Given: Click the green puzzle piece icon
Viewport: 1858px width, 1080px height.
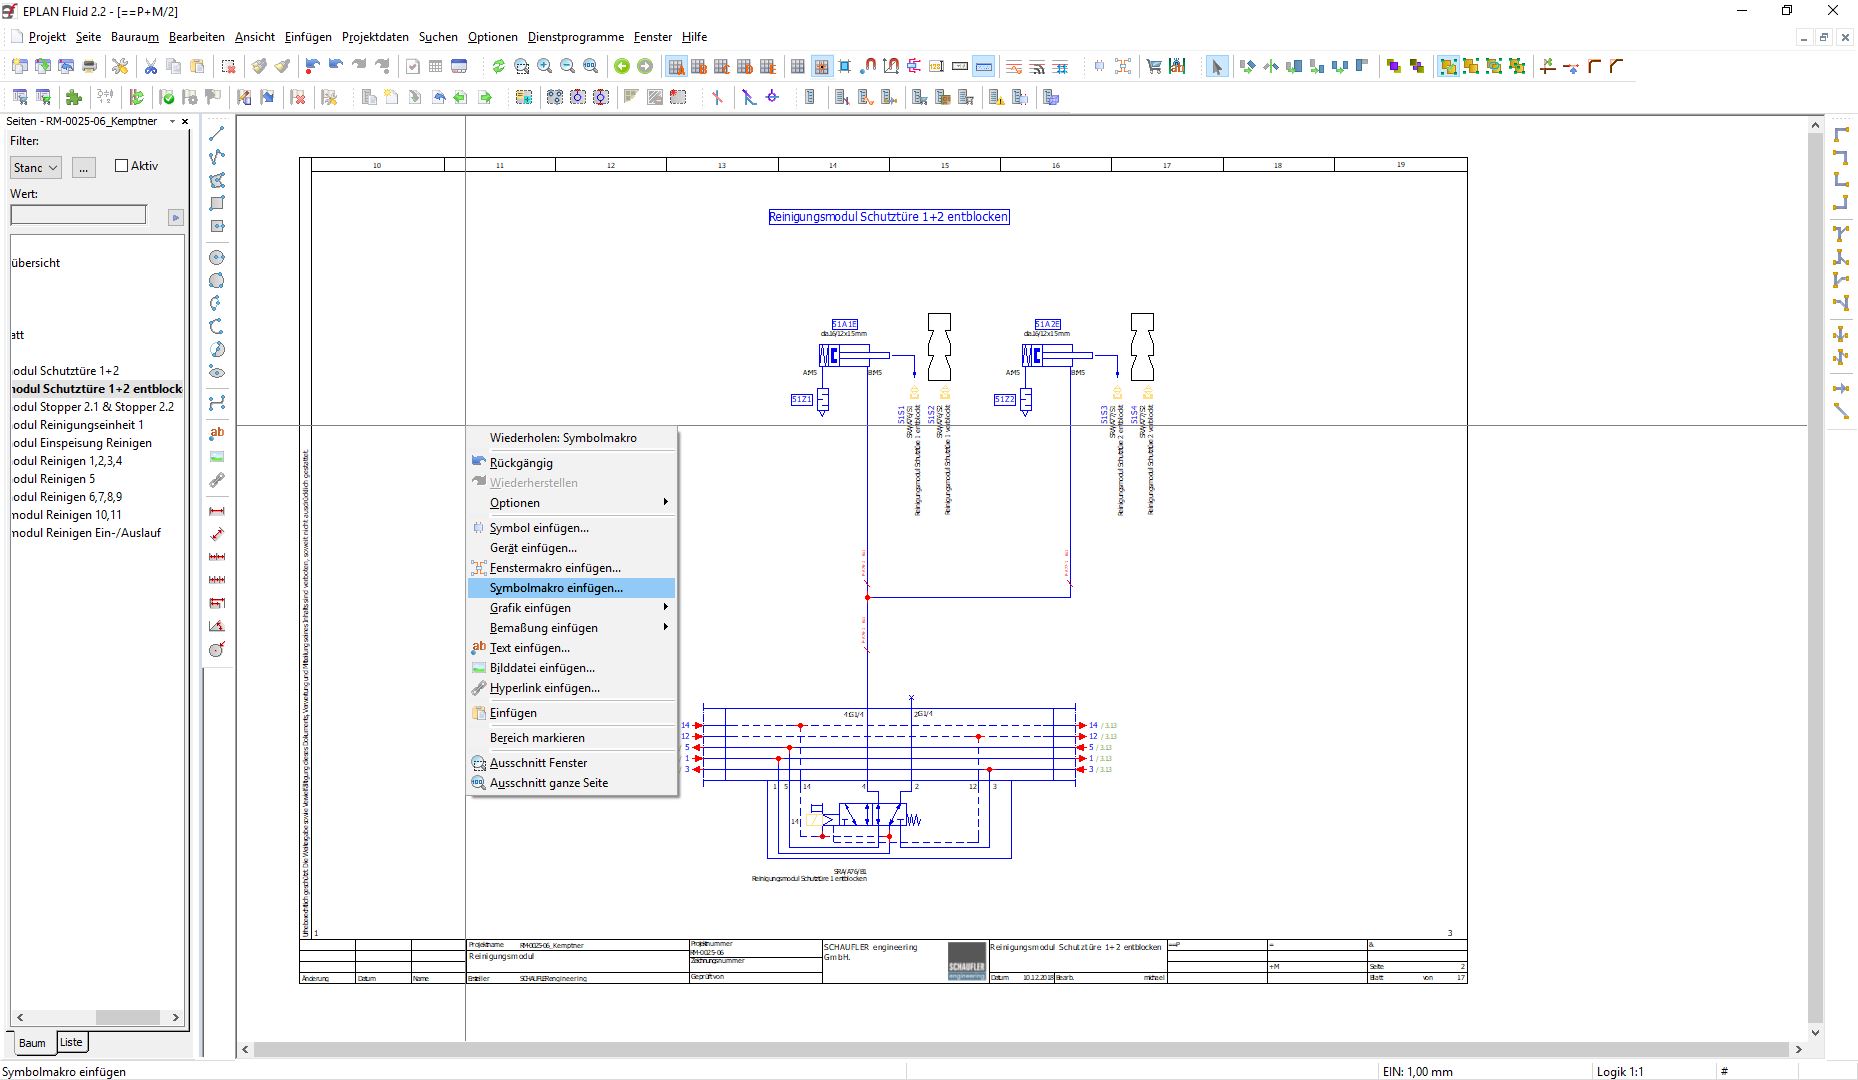Looking at the screenshot, I should coord(73,97).
